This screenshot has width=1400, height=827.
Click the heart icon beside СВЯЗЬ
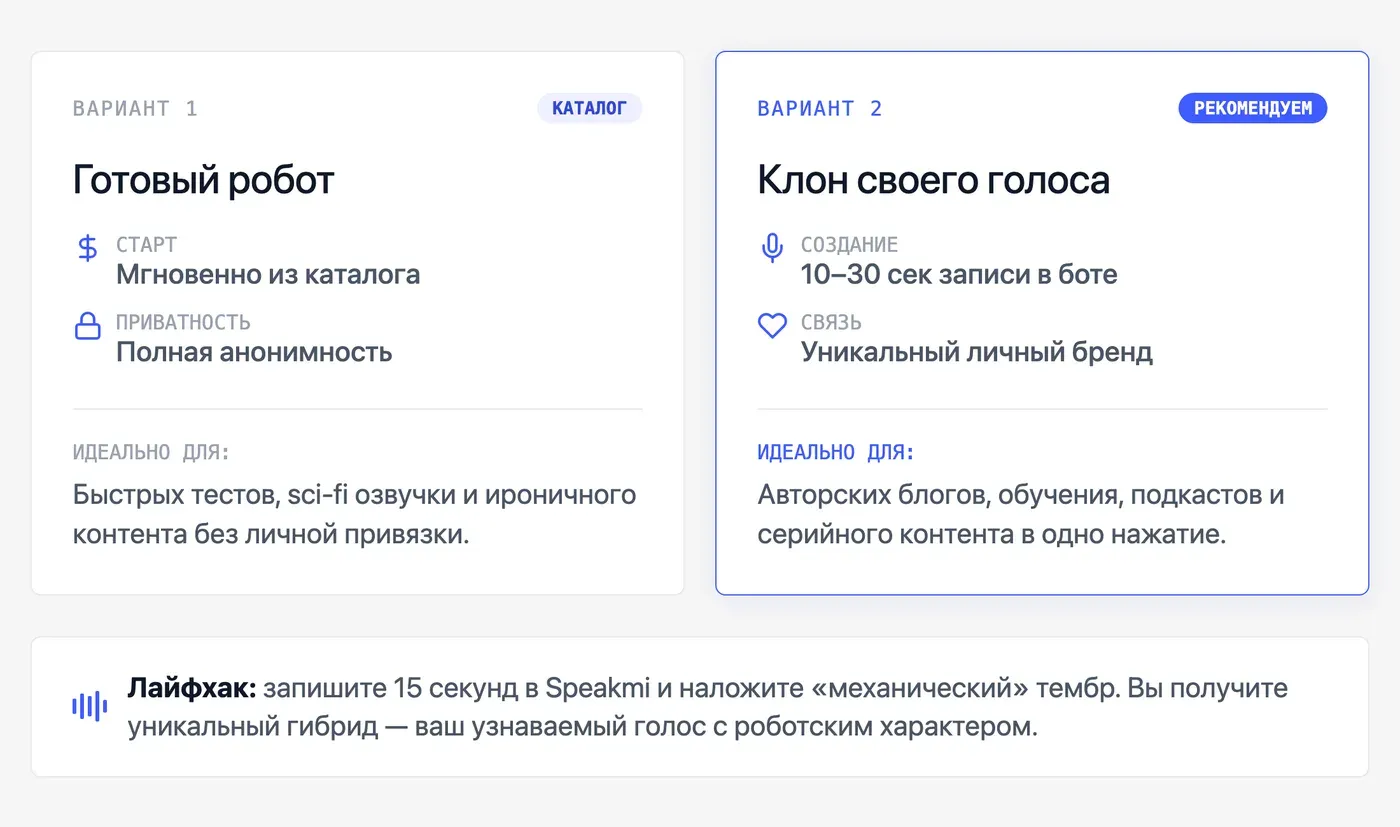coord(772,326)
